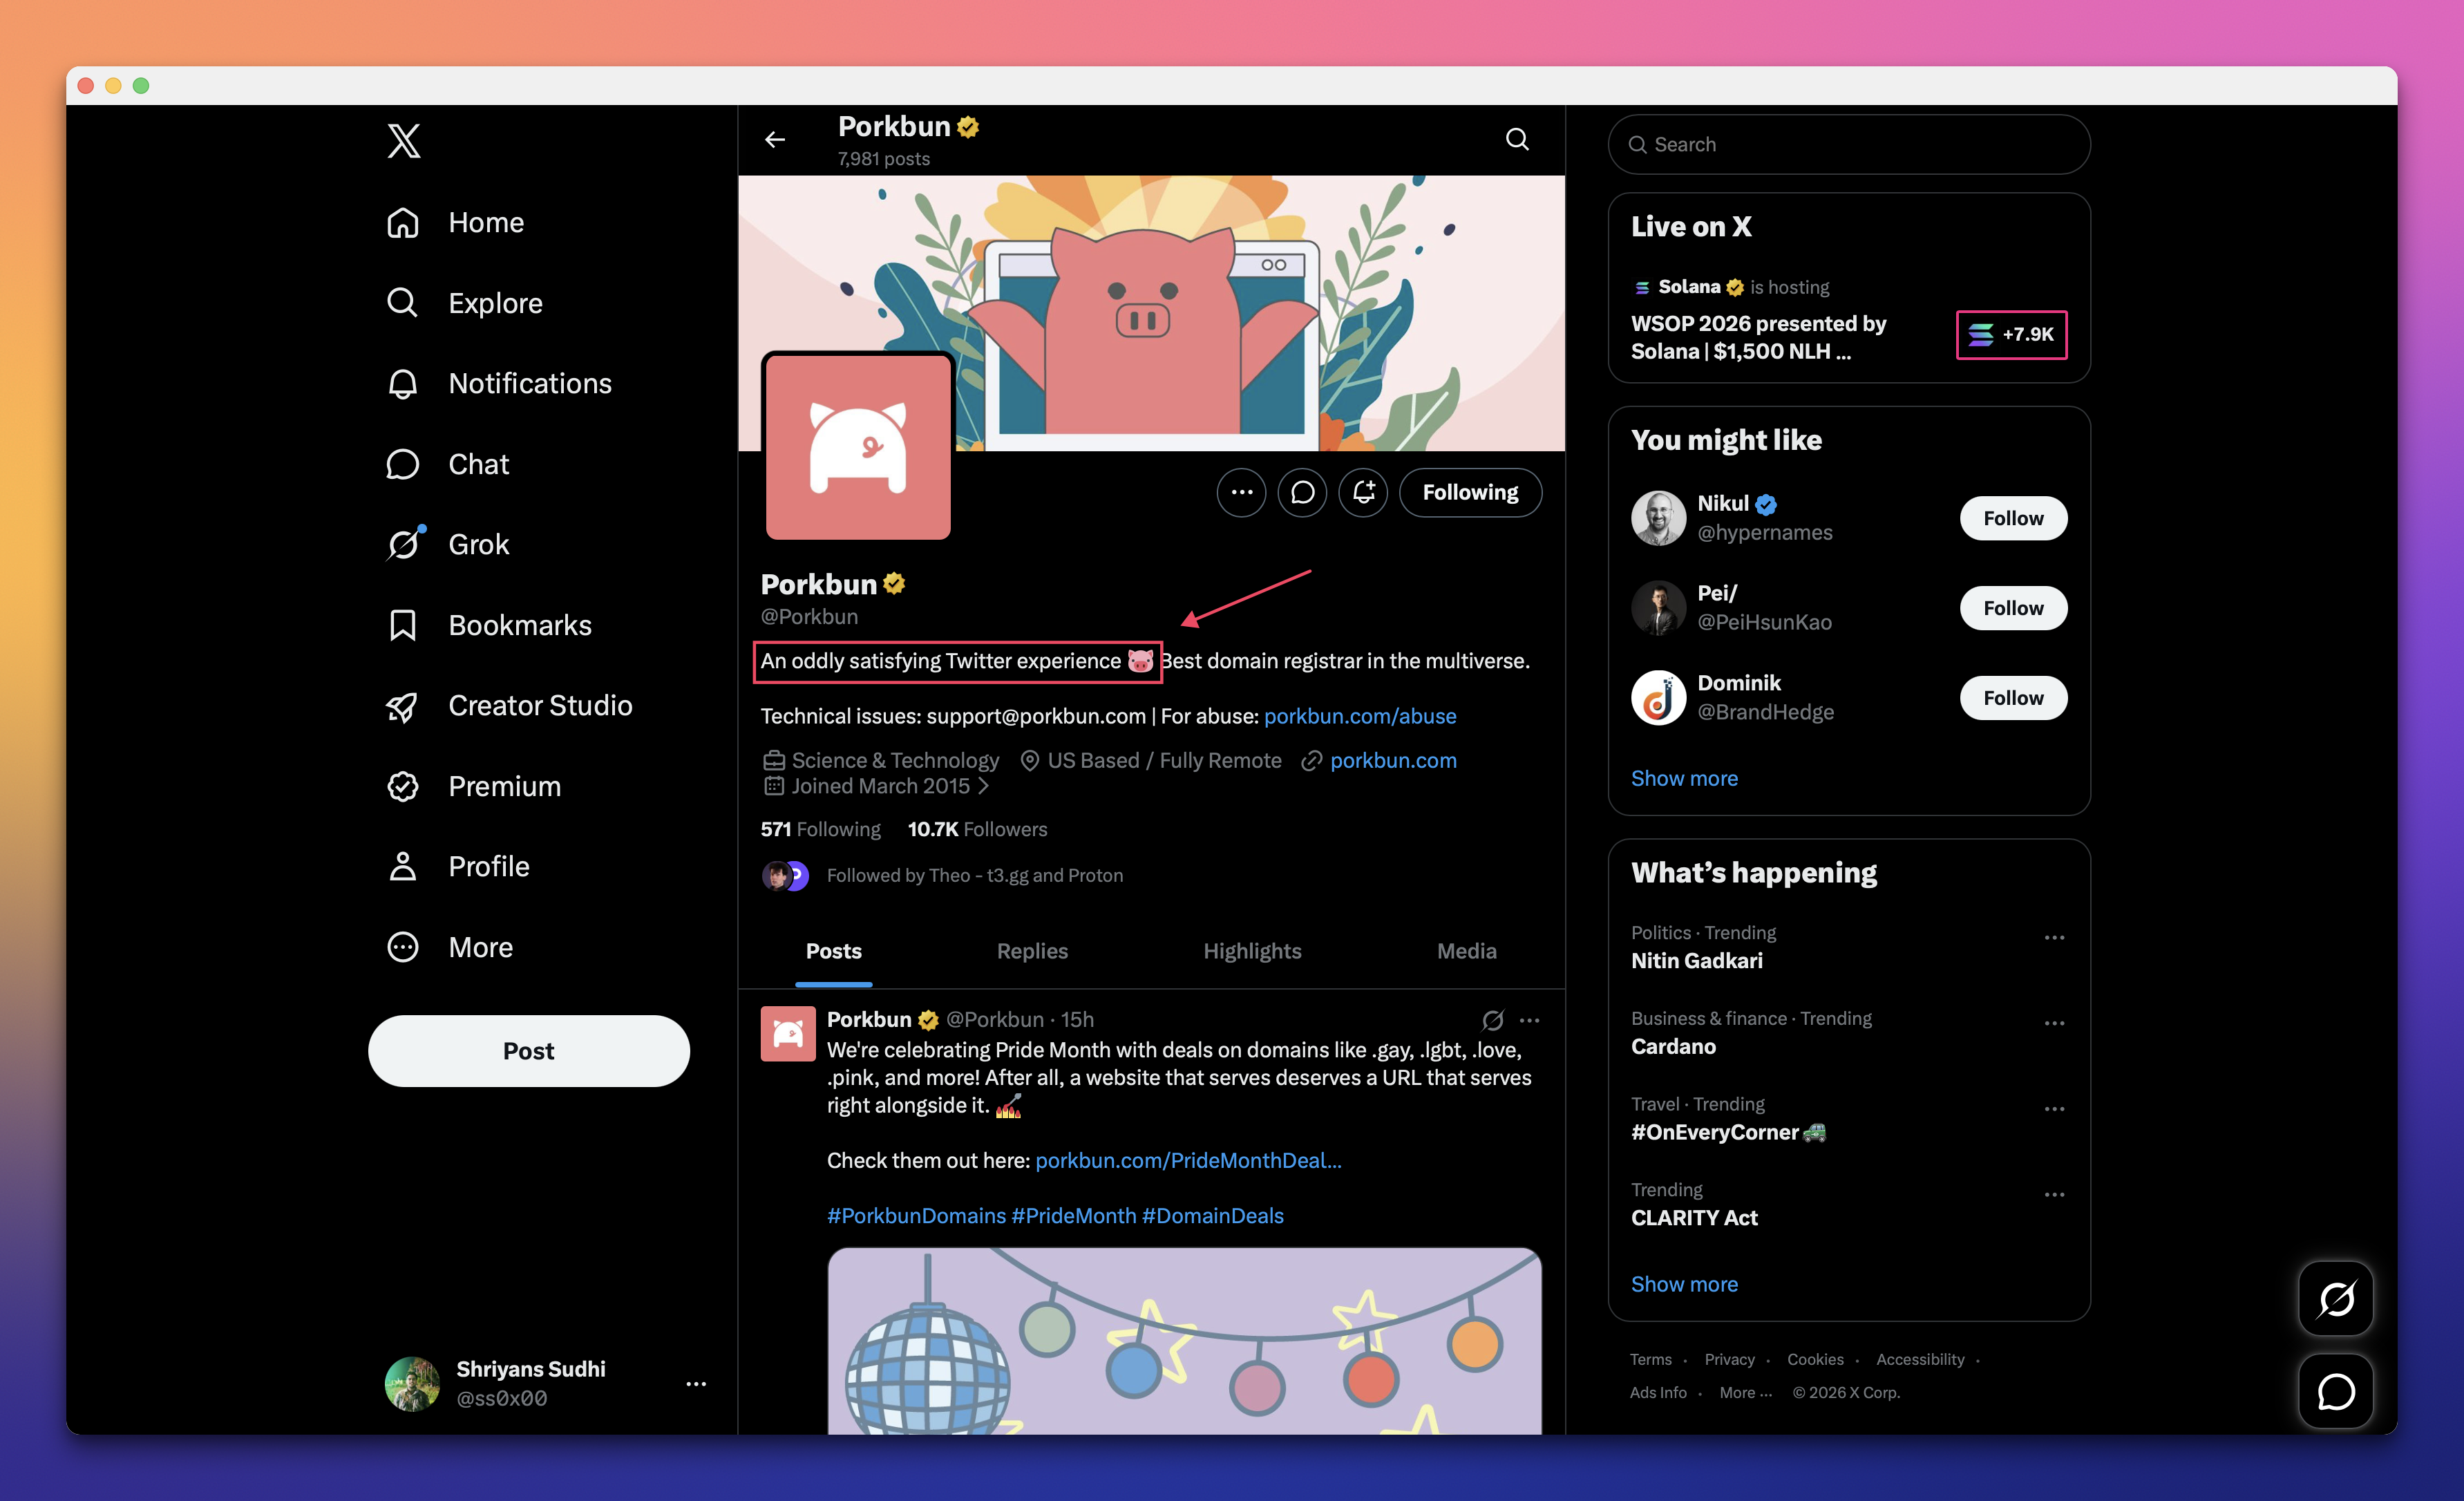Viewport: 2464px width, 1501px height.
Task: Open Porkbun profile more options button
Action: [1241, 492]
